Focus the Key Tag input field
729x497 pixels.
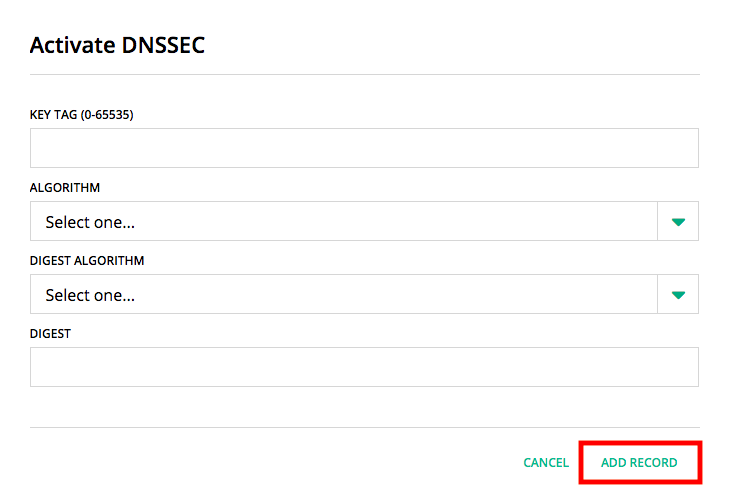364,148
